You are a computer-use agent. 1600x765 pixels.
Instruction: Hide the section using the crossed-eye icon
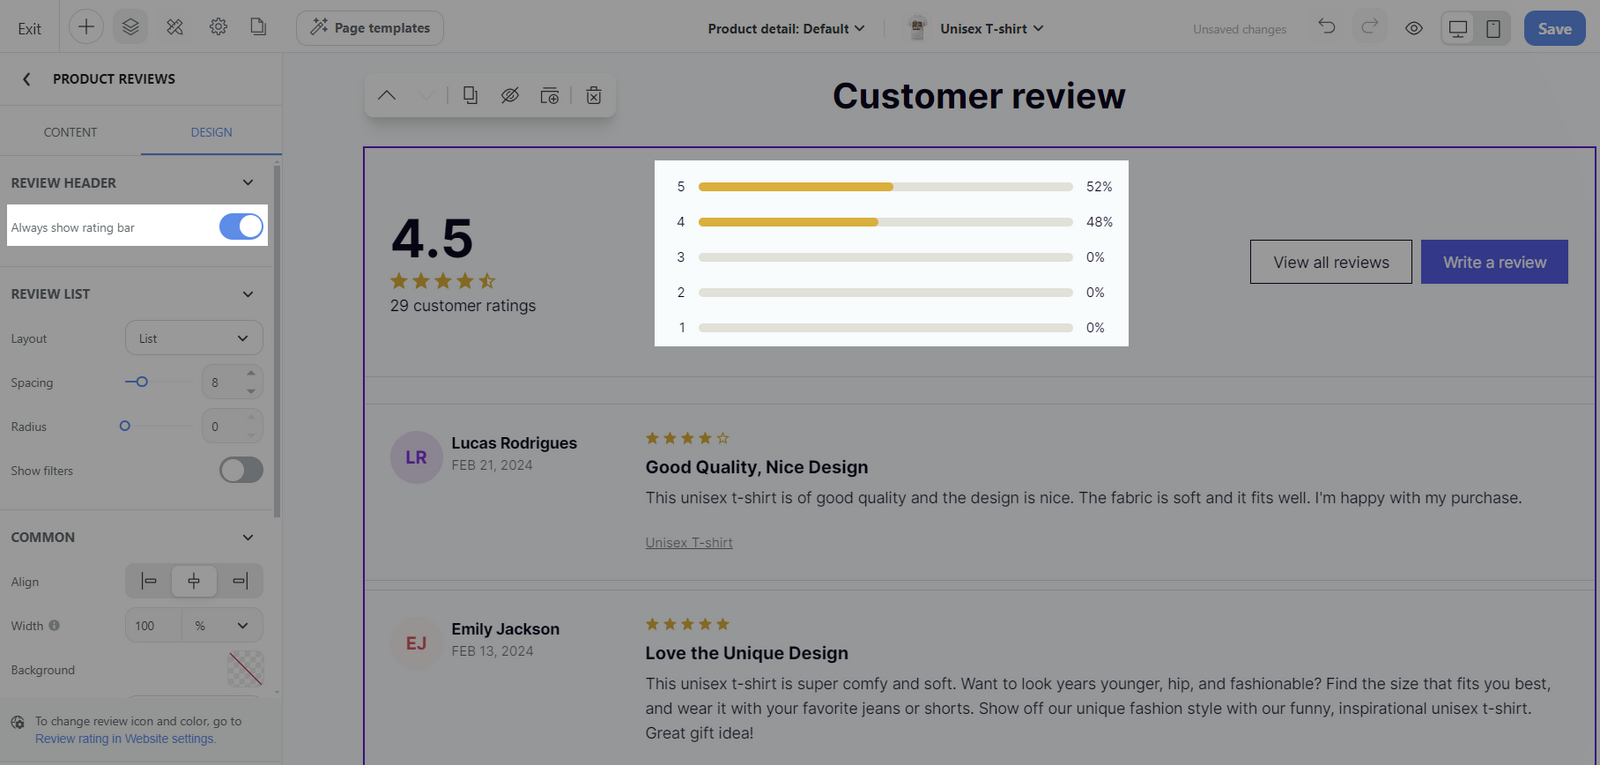[510, 95]
